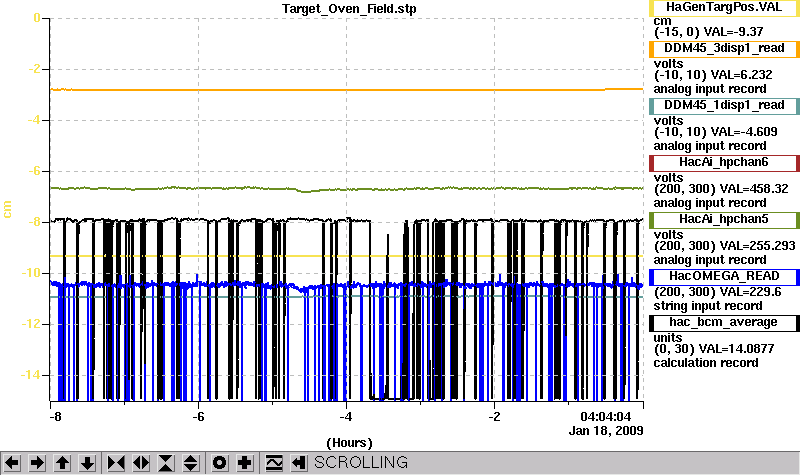Click the VAL=229.6 readout

pos(751,292)
